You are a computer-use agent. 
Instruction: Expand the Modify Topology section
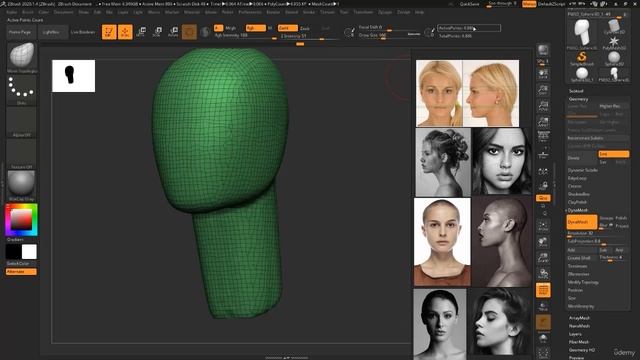[x=583, y=282]
